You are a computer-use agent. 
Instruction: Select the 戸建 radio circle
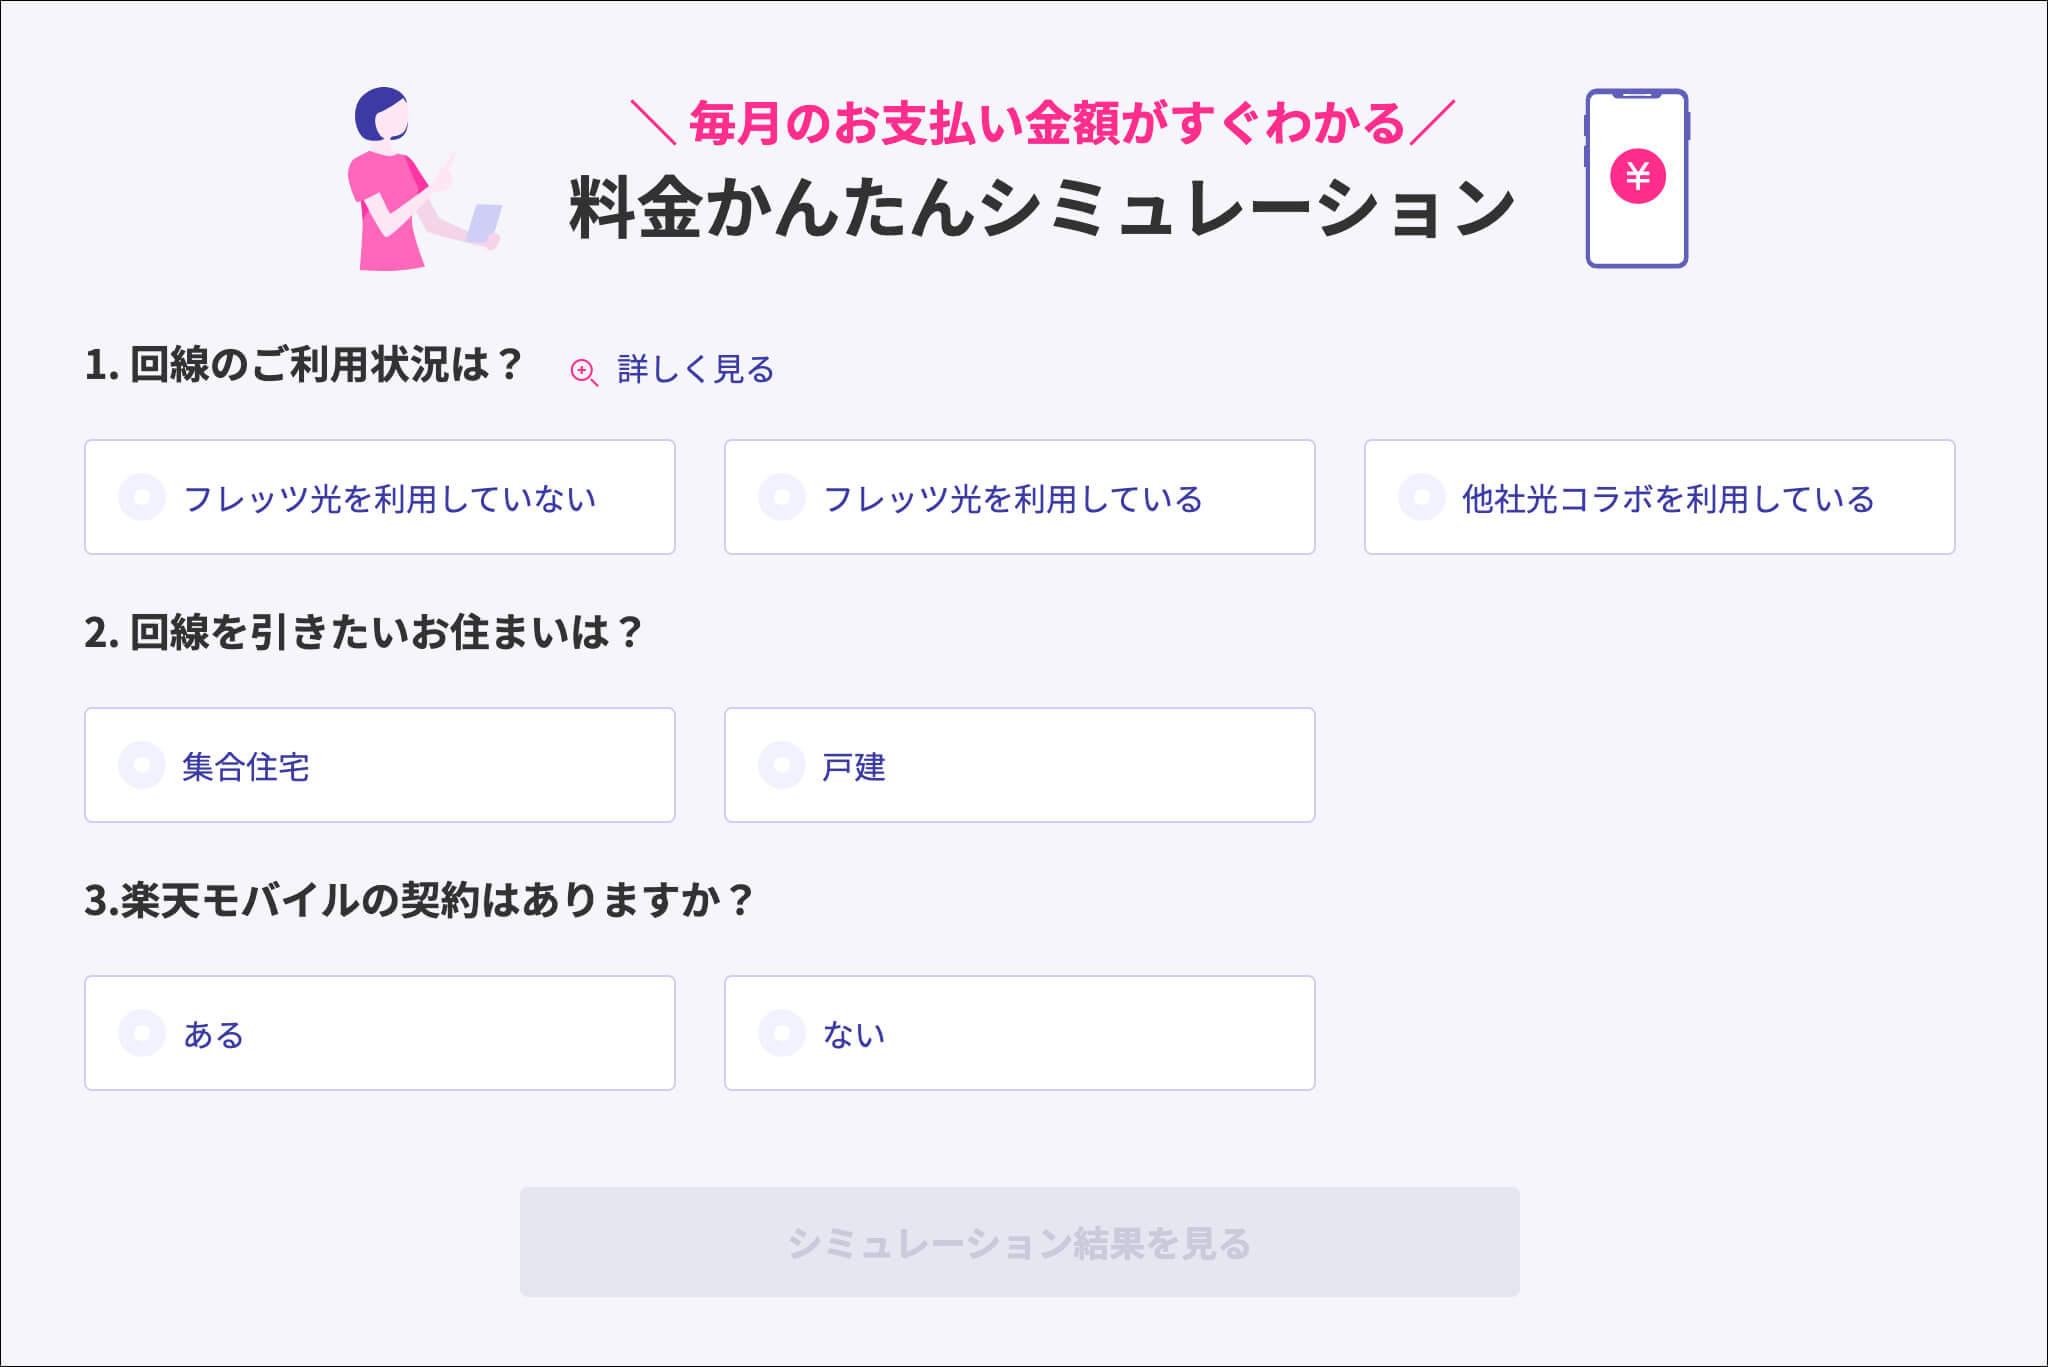coord(782,765)
